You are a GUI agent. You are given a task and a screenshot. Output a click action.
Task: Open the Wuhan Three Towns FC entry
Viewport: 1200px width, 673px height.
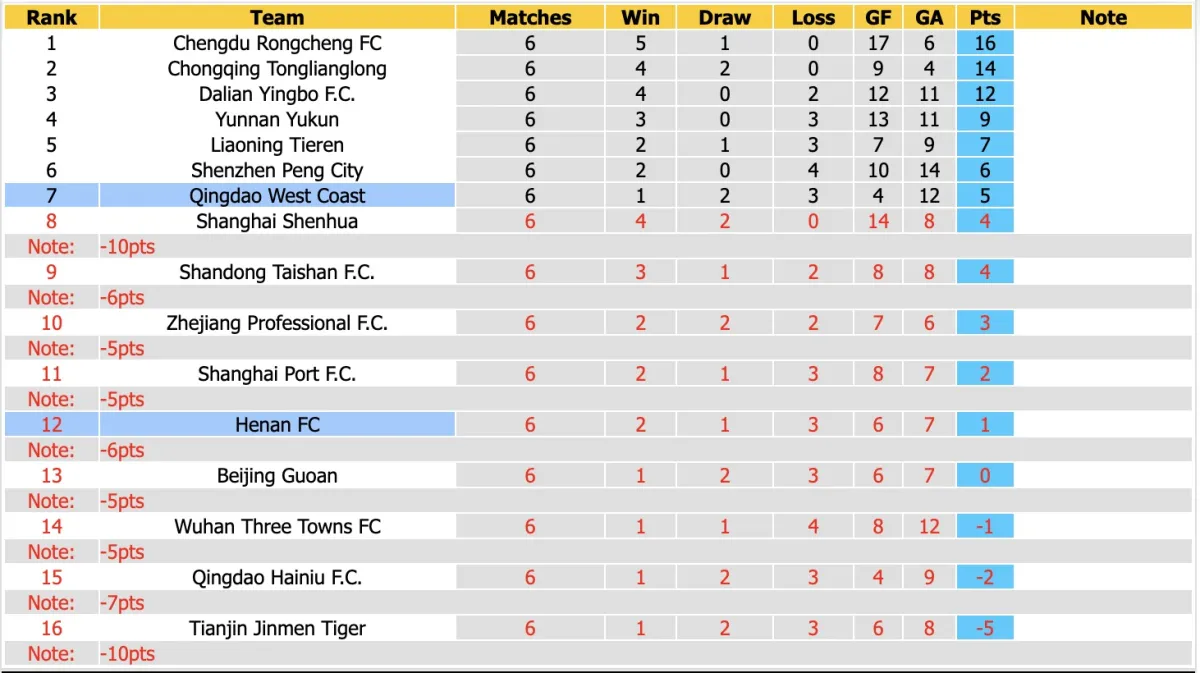coord(277,527)
